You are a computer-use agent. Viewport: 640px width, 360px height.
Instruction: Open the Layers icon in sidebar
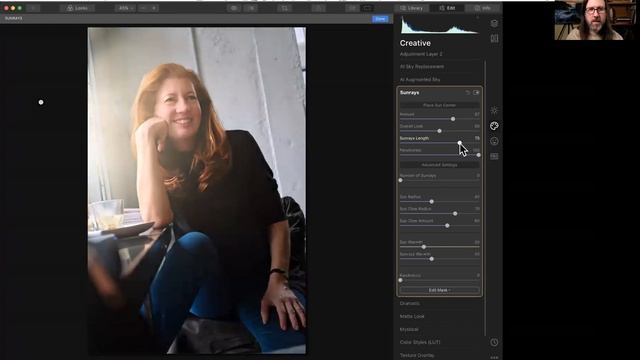tap(494, 23)
